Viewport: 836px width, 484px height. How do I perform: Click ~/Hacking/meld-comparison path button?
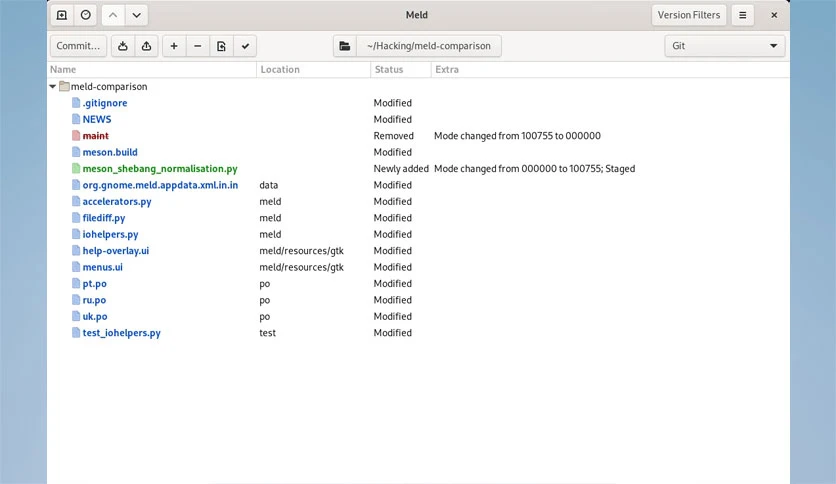429,46
